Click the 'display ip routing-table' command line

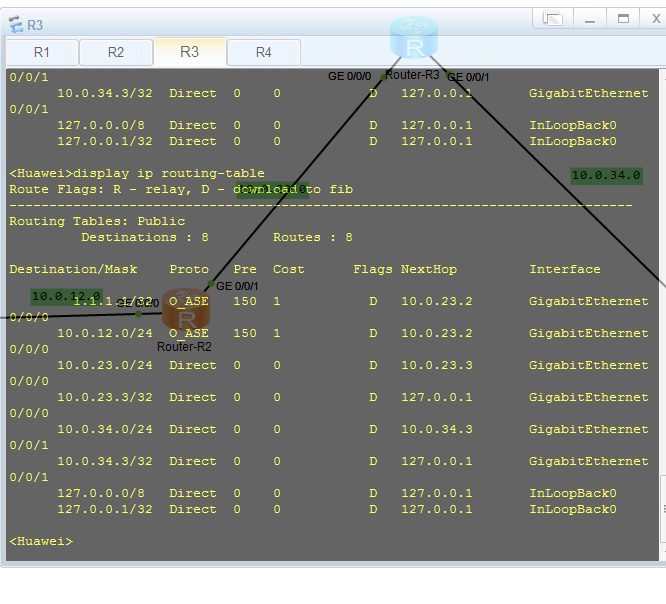pos(137,173)
